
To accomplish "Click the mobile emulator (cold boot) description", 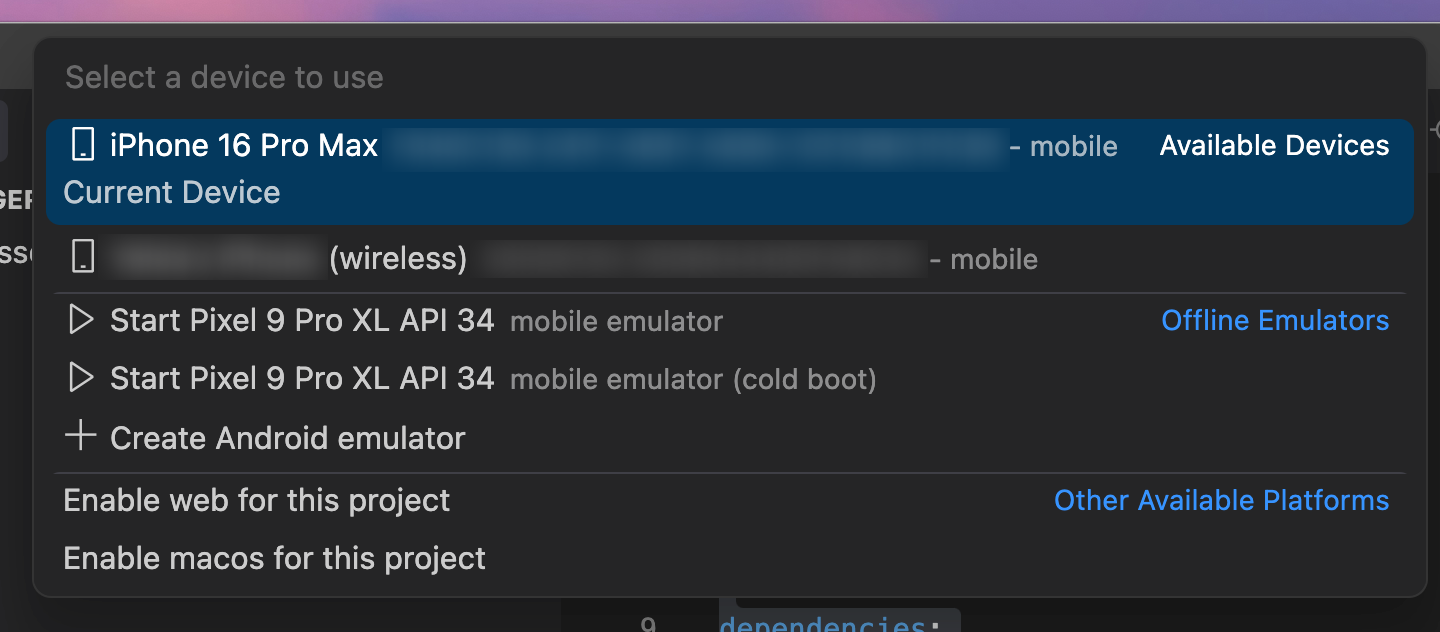I will click(693, 380).
